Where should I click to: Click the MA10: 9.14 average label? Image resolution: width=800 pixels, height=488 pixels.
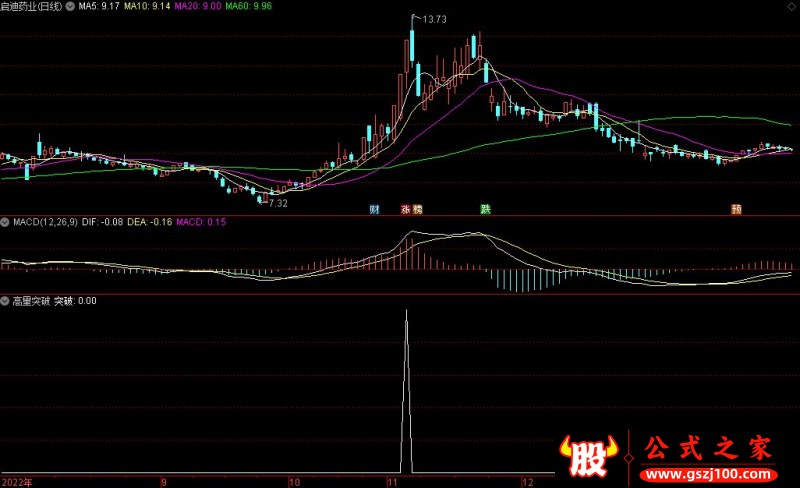click(147, 7)
